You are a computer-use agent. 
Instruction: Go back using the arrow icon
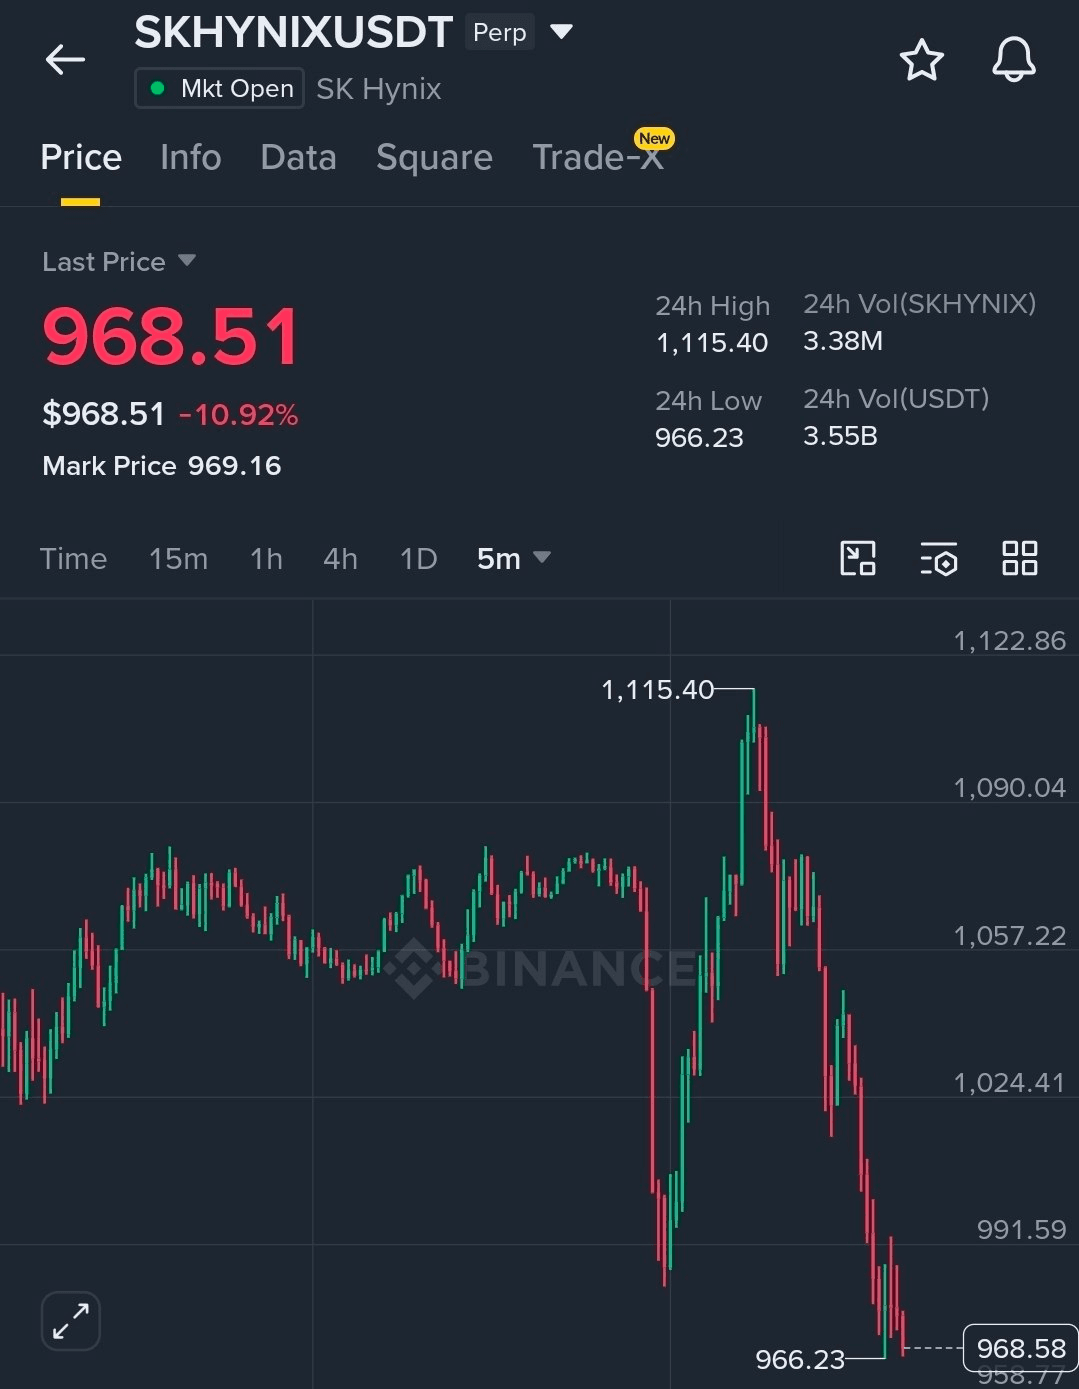[x=65, y=60]
